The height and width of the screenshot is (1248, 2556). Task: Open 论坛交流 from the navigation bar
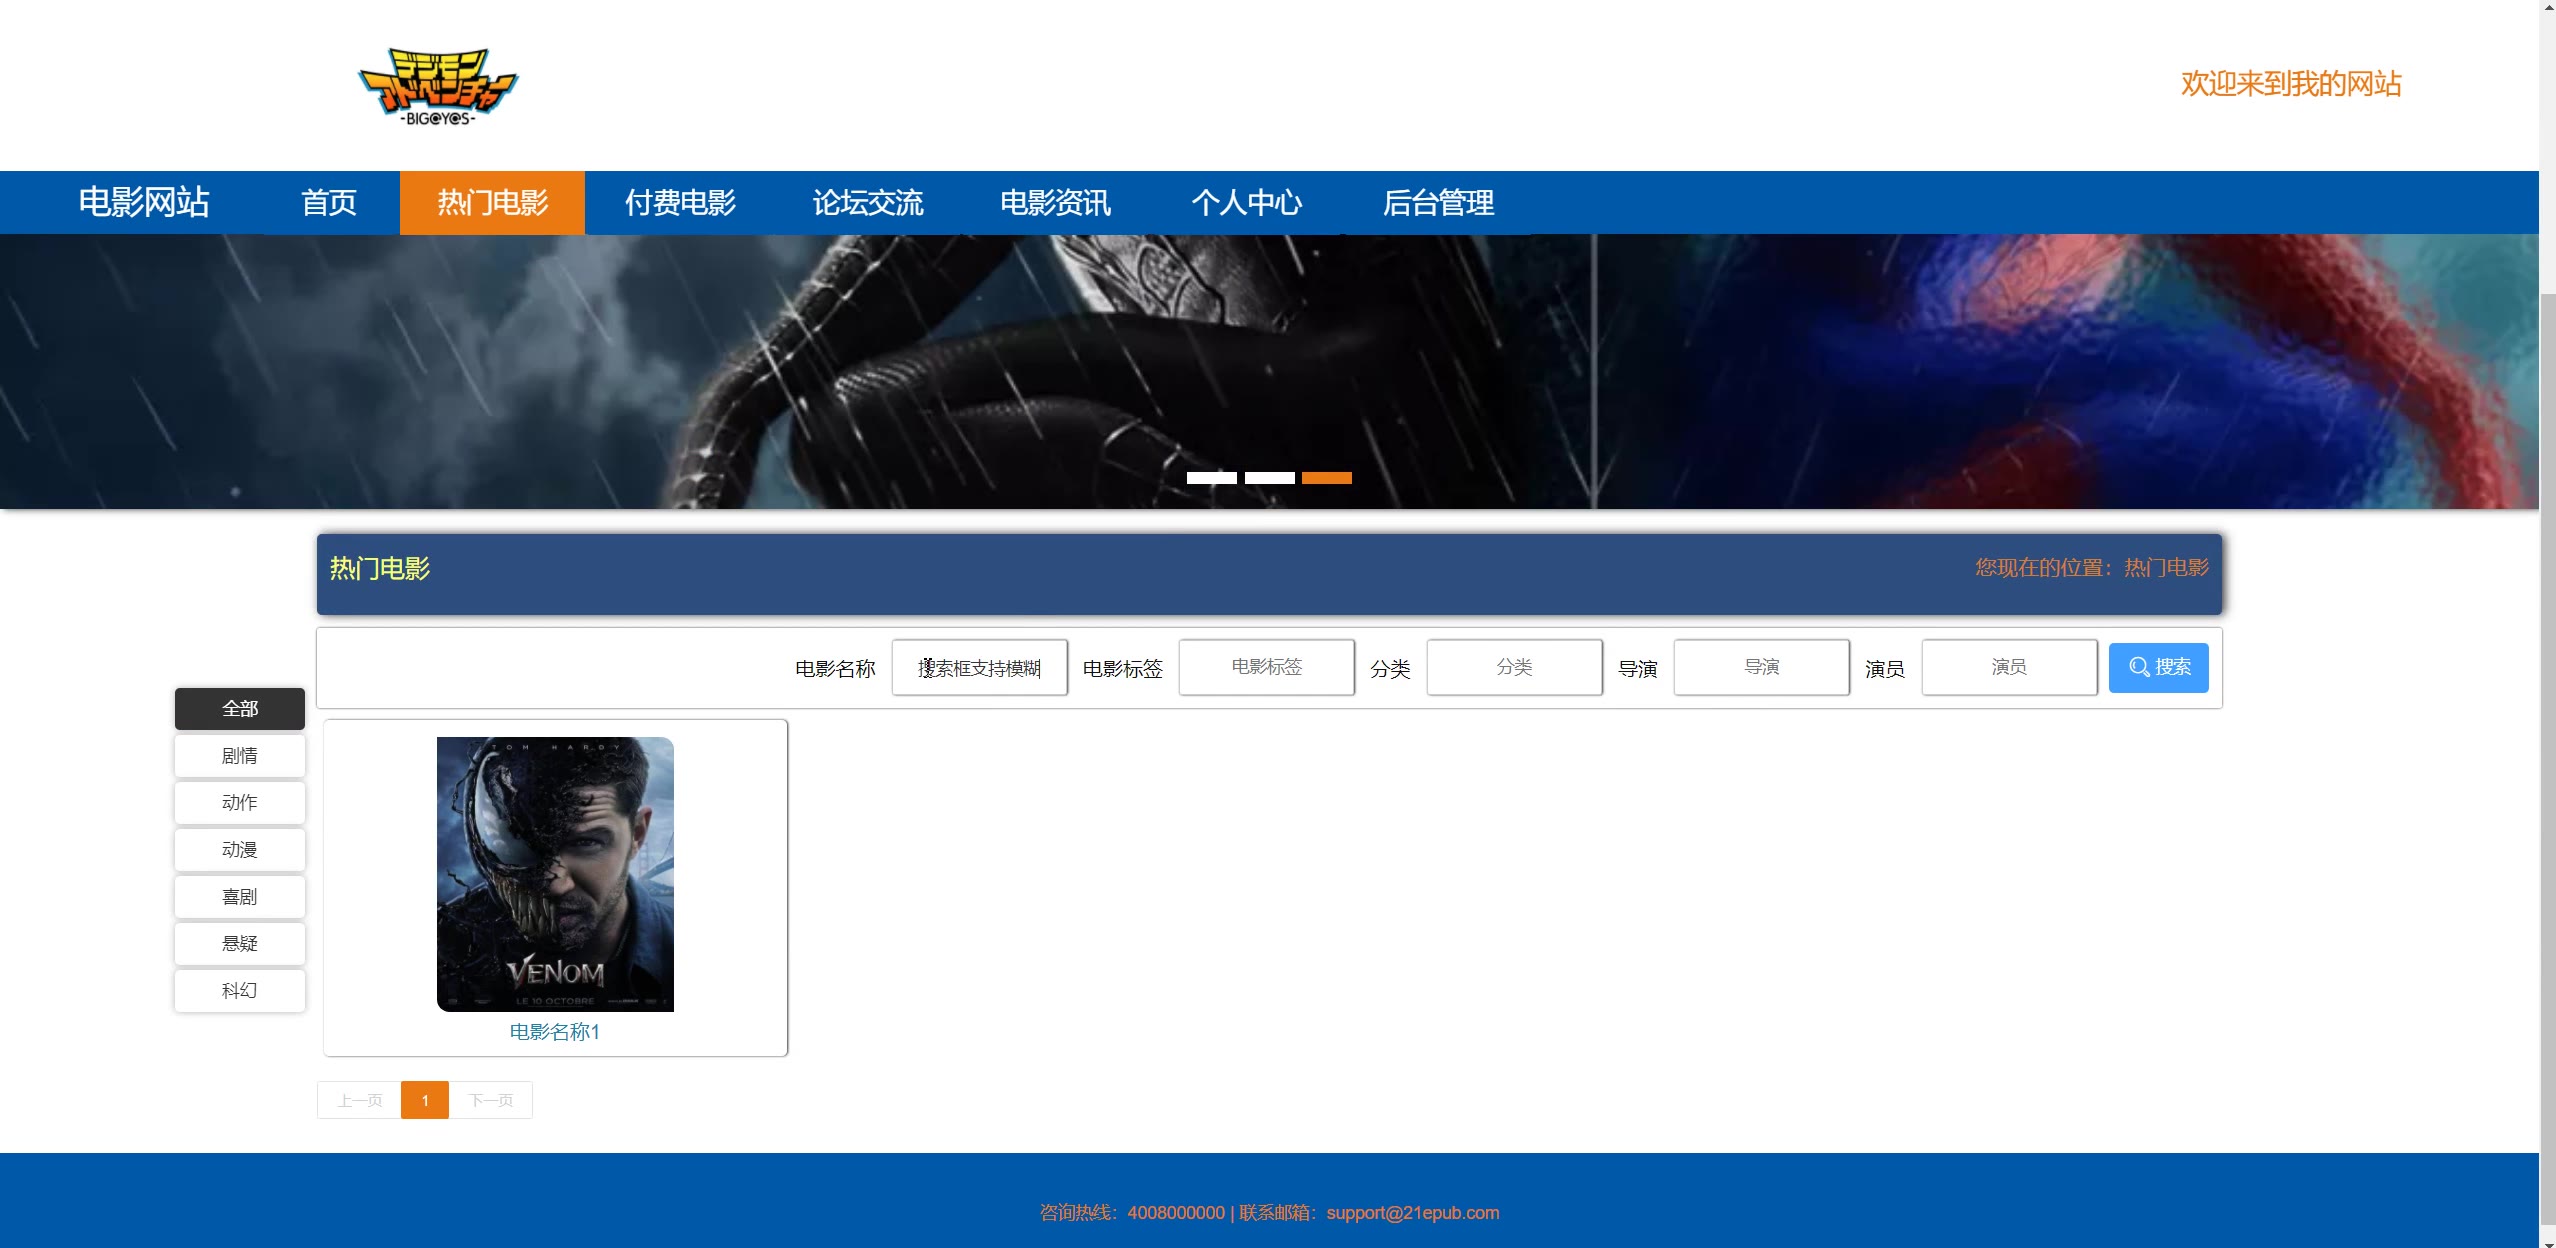click(867, 203)
